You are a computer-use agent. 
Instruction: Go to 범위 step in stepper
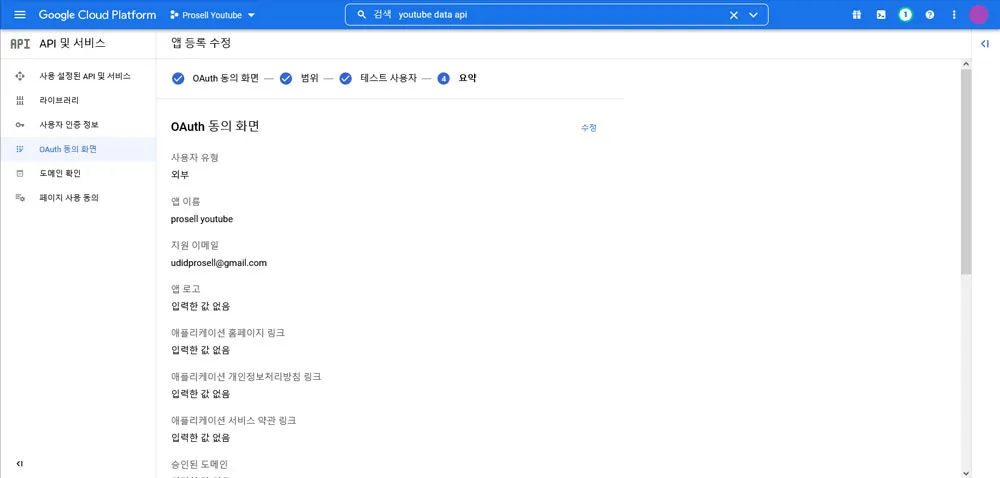[x=299, y=78]
